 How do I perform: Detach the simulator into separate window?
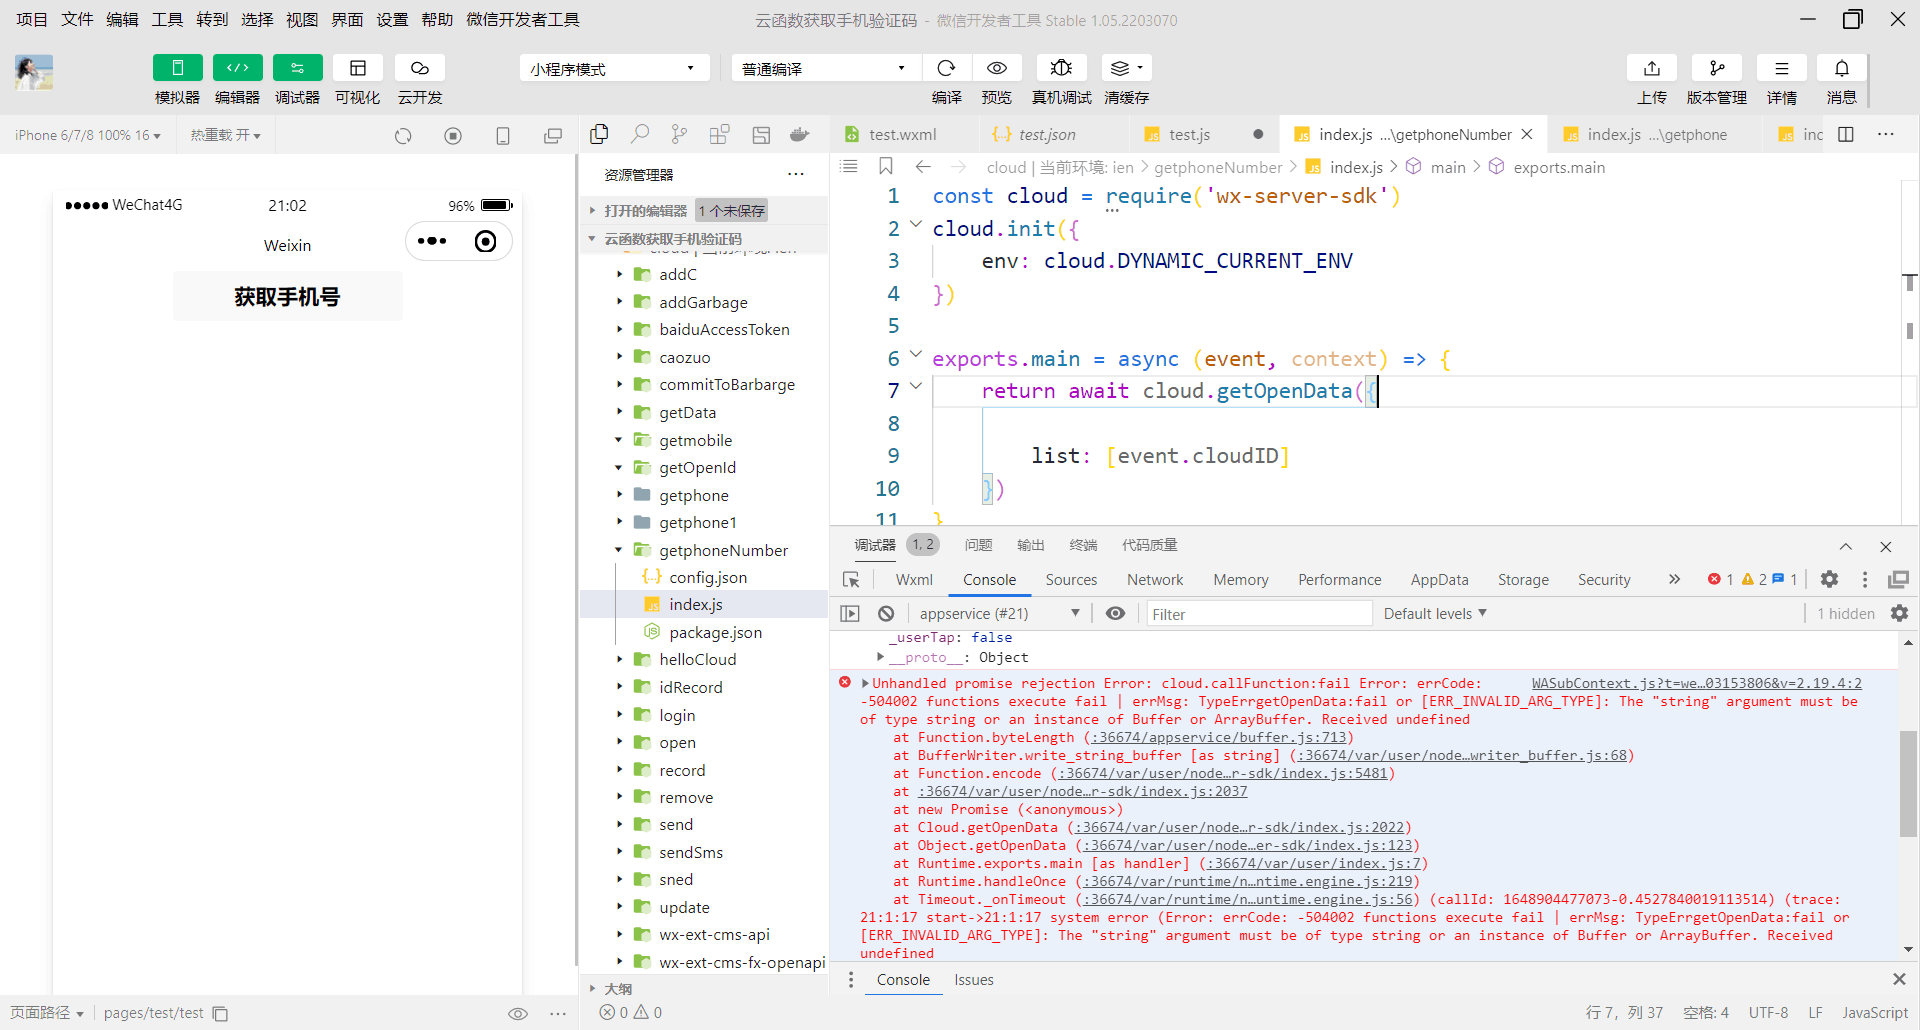553,135
